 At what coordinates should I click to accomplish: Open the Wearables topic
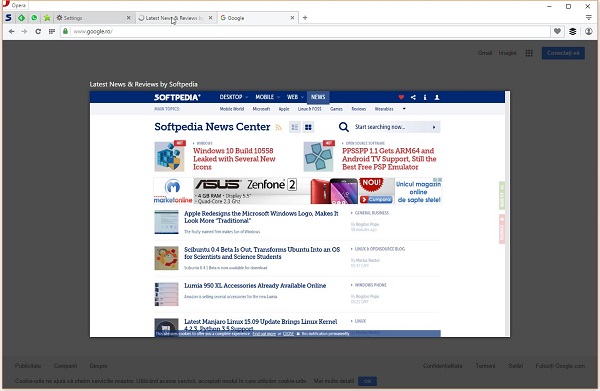tap(384, 109)
